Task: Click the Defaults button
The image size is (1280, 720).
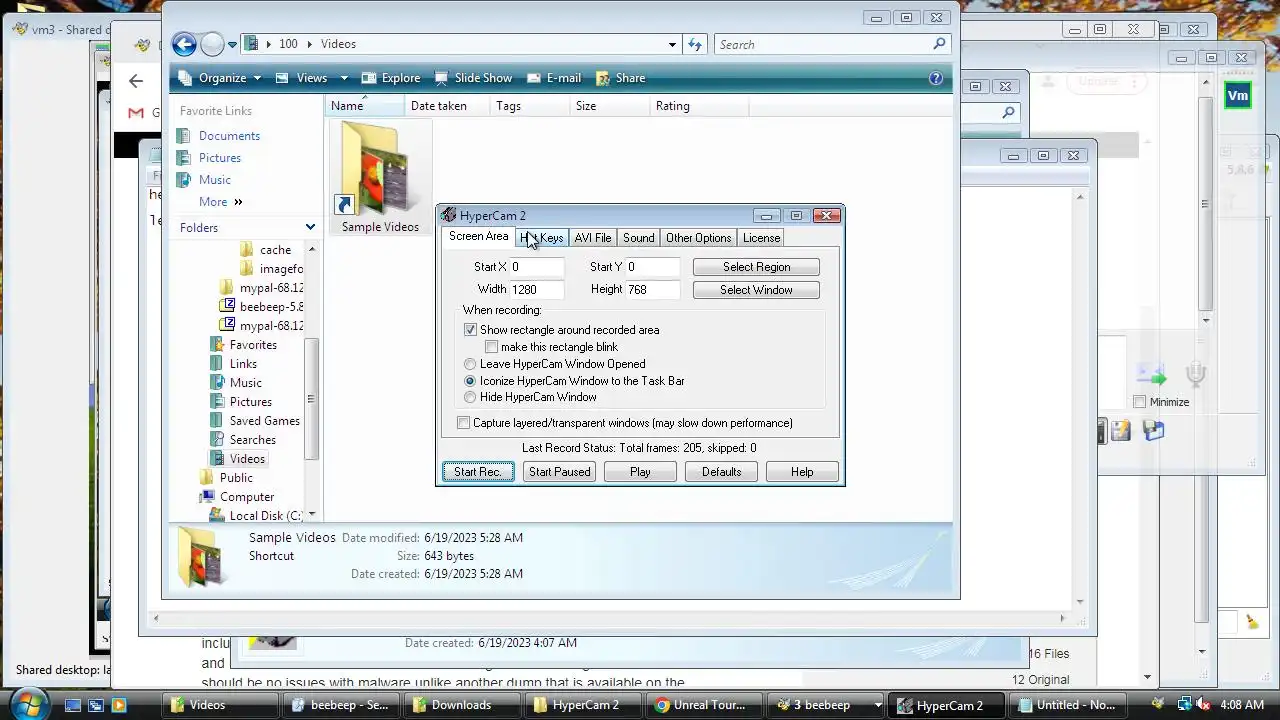Action: coord(721,472)
